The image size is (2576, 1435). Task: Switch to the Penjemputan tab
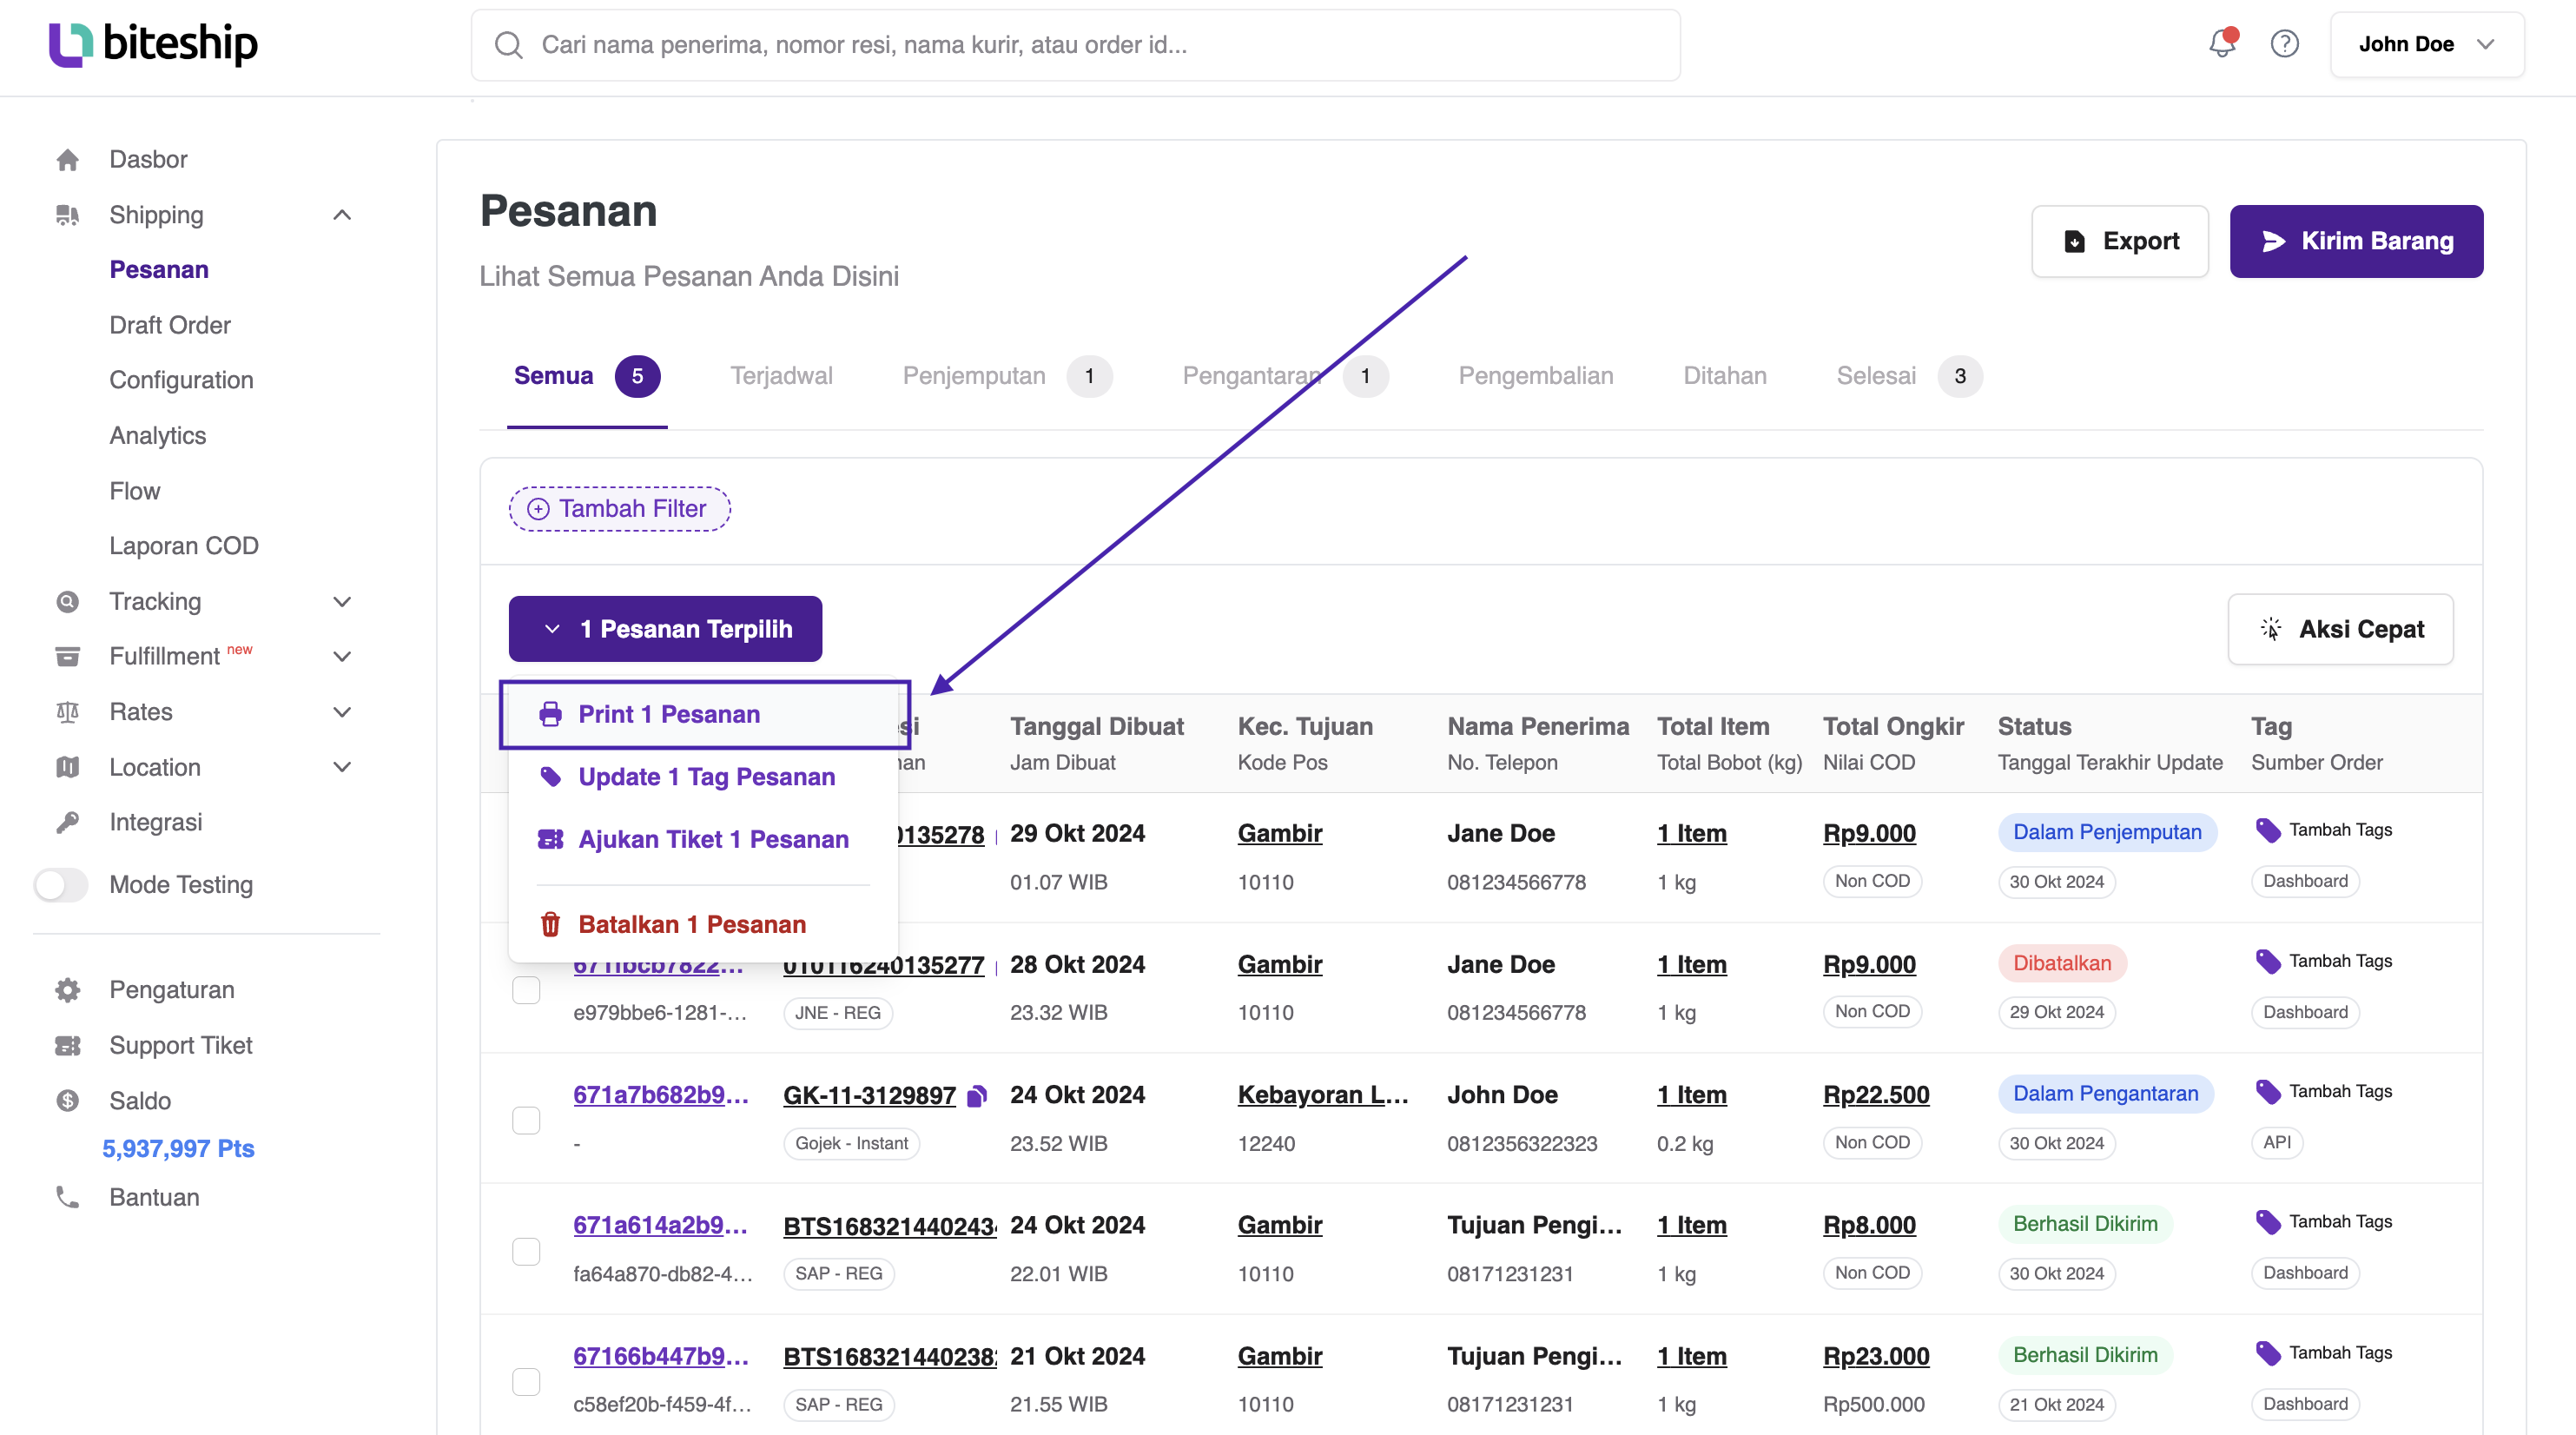pos(1006,376)
